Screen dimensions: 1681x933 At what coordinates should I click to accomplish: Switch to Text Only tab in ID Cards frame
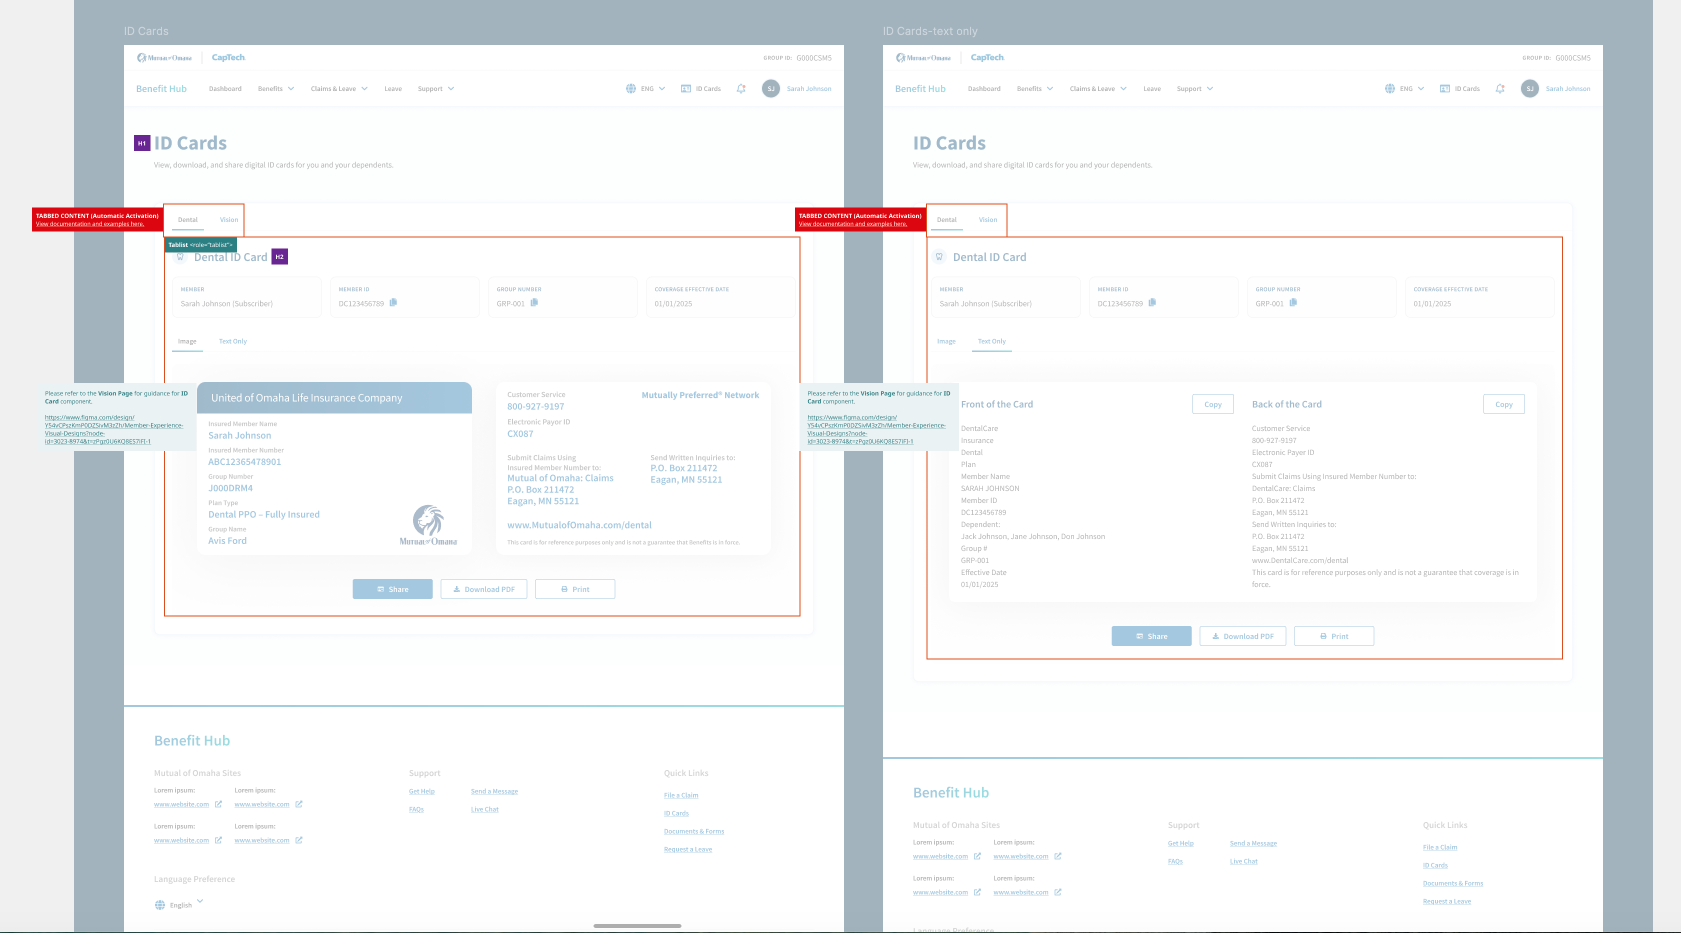[233, 342]
